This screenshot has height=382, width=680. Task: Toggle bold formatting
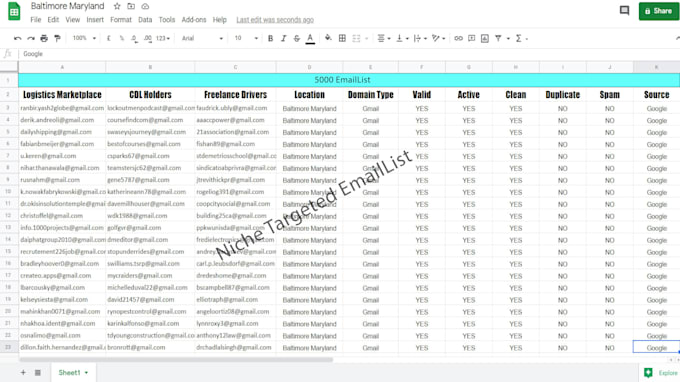click(x=270, y=38)
